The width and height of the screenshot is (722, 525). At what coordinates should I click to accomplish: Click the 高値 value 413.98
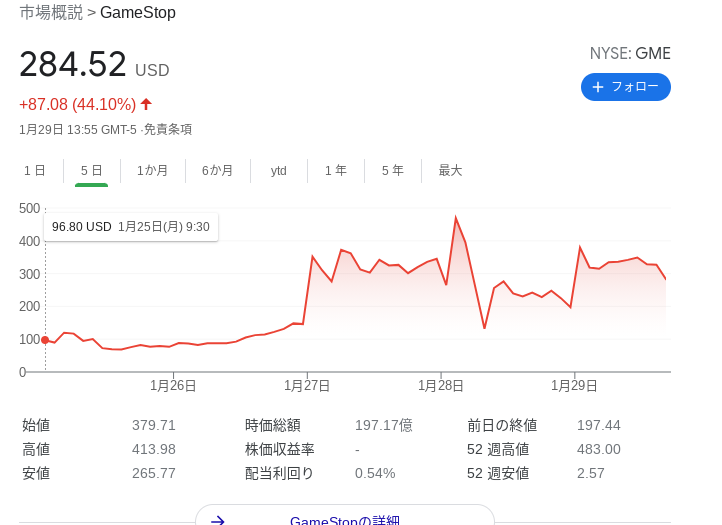(154, 449)
